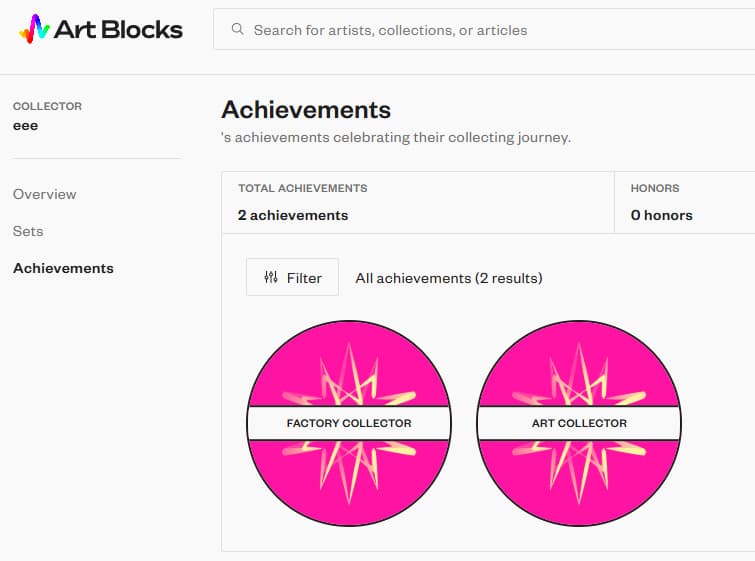This screenshot has height=561, width=755.
Task: Select the Total Achievements stat header
Action: click(302, 188)
